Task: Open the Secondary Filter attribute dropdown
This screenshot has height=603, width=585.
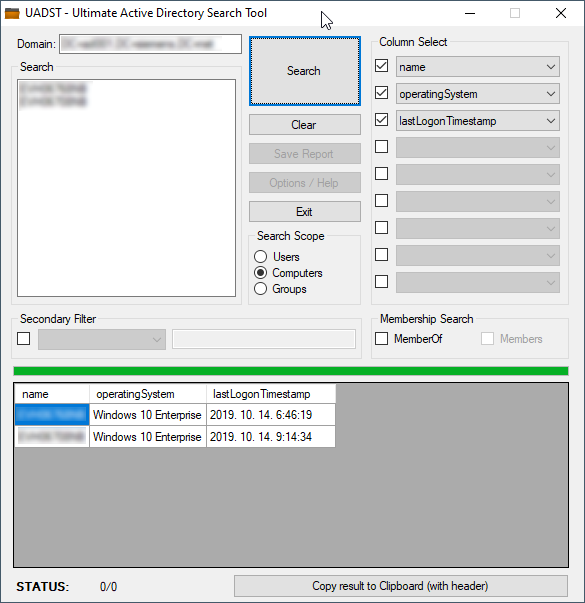Action: click(102, 339)
